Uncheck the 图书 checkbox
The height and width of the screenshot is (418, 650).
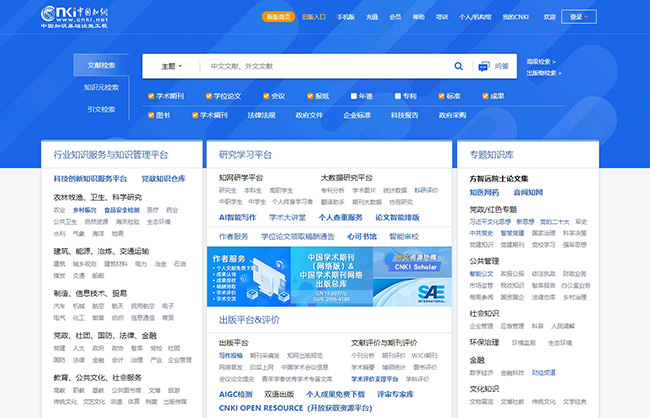point(151,115)
